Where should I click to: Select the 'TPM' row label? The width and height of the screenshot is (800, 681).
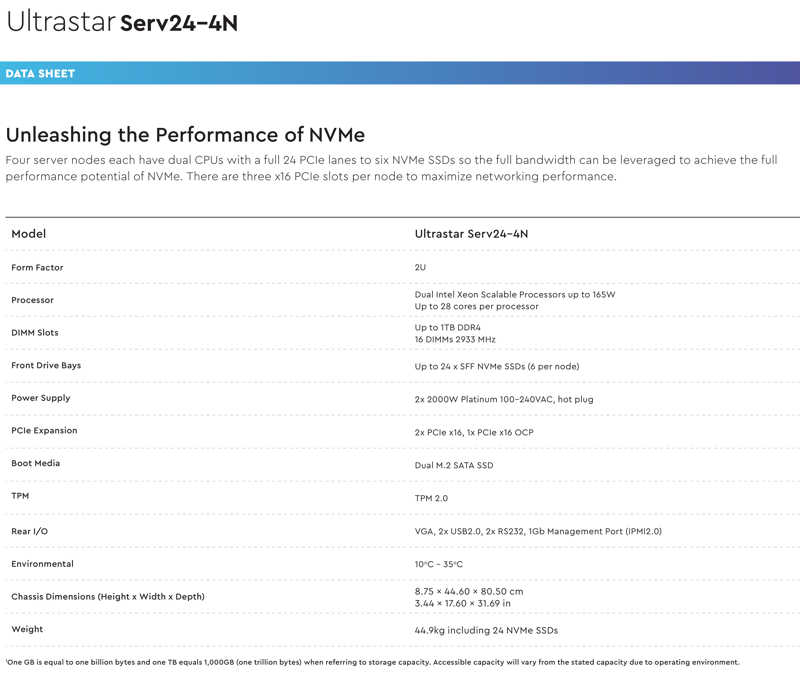coord(20,496)
